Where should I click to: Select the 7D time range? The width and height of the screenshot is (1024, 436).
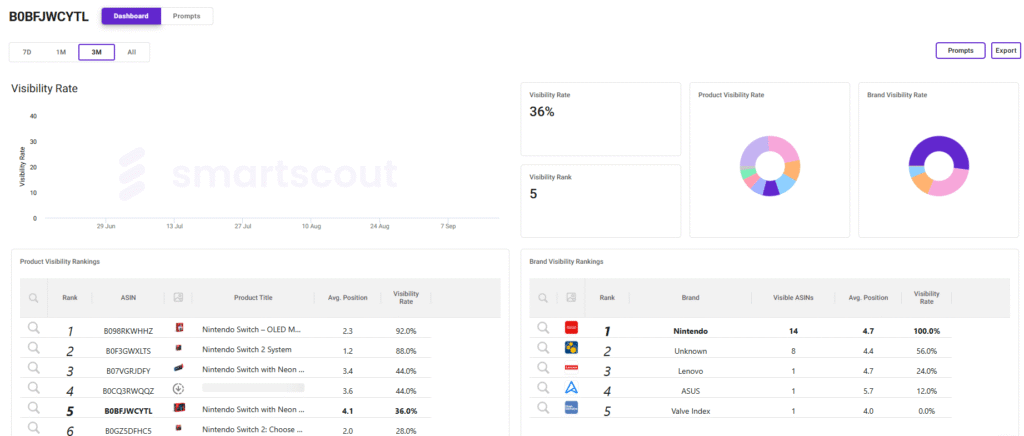pos(27,52)
